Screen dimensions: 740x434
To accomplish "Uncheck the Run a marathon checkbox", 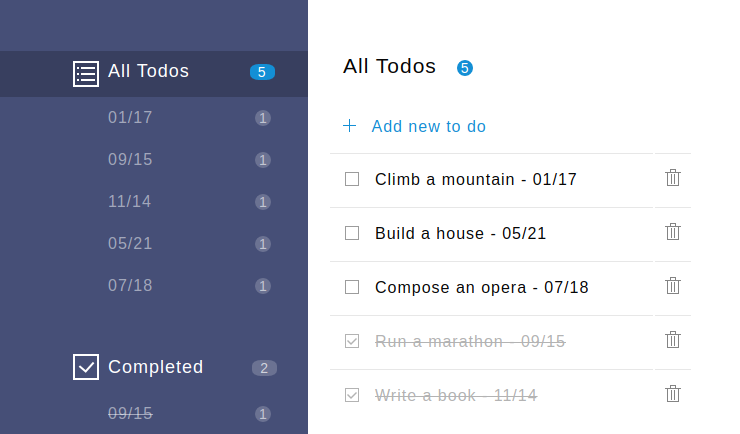I will pyautogui.click(x=352, y=341).
